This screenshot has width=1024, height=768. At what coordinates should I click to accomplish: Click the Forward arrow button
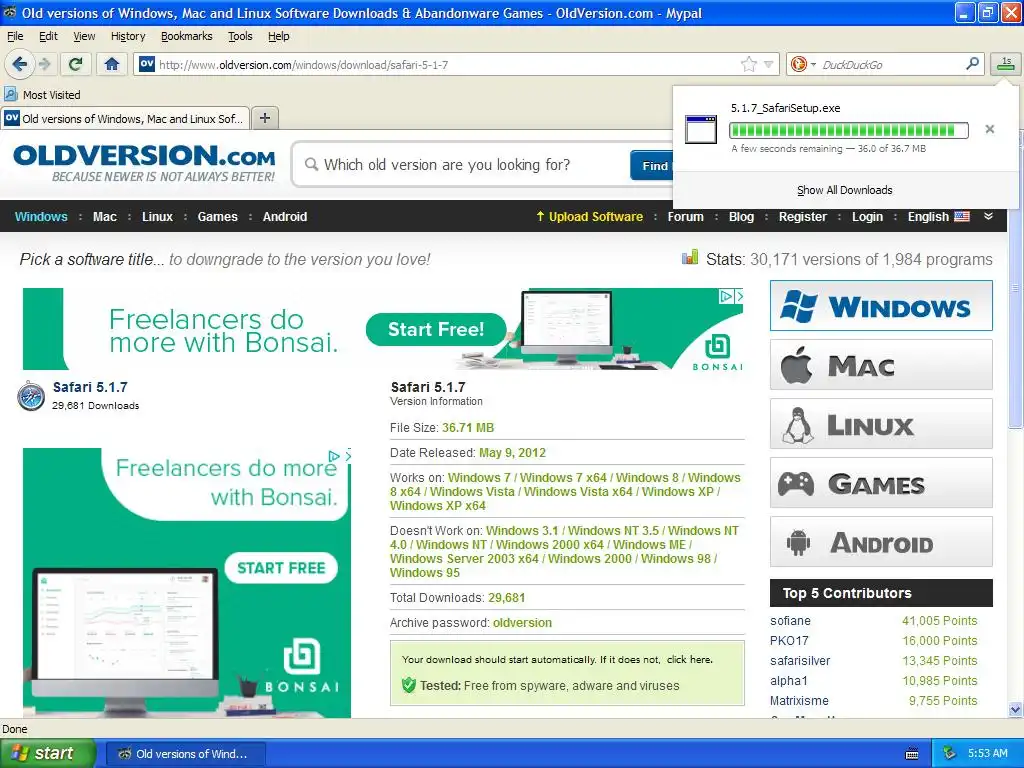coord(44,64)
